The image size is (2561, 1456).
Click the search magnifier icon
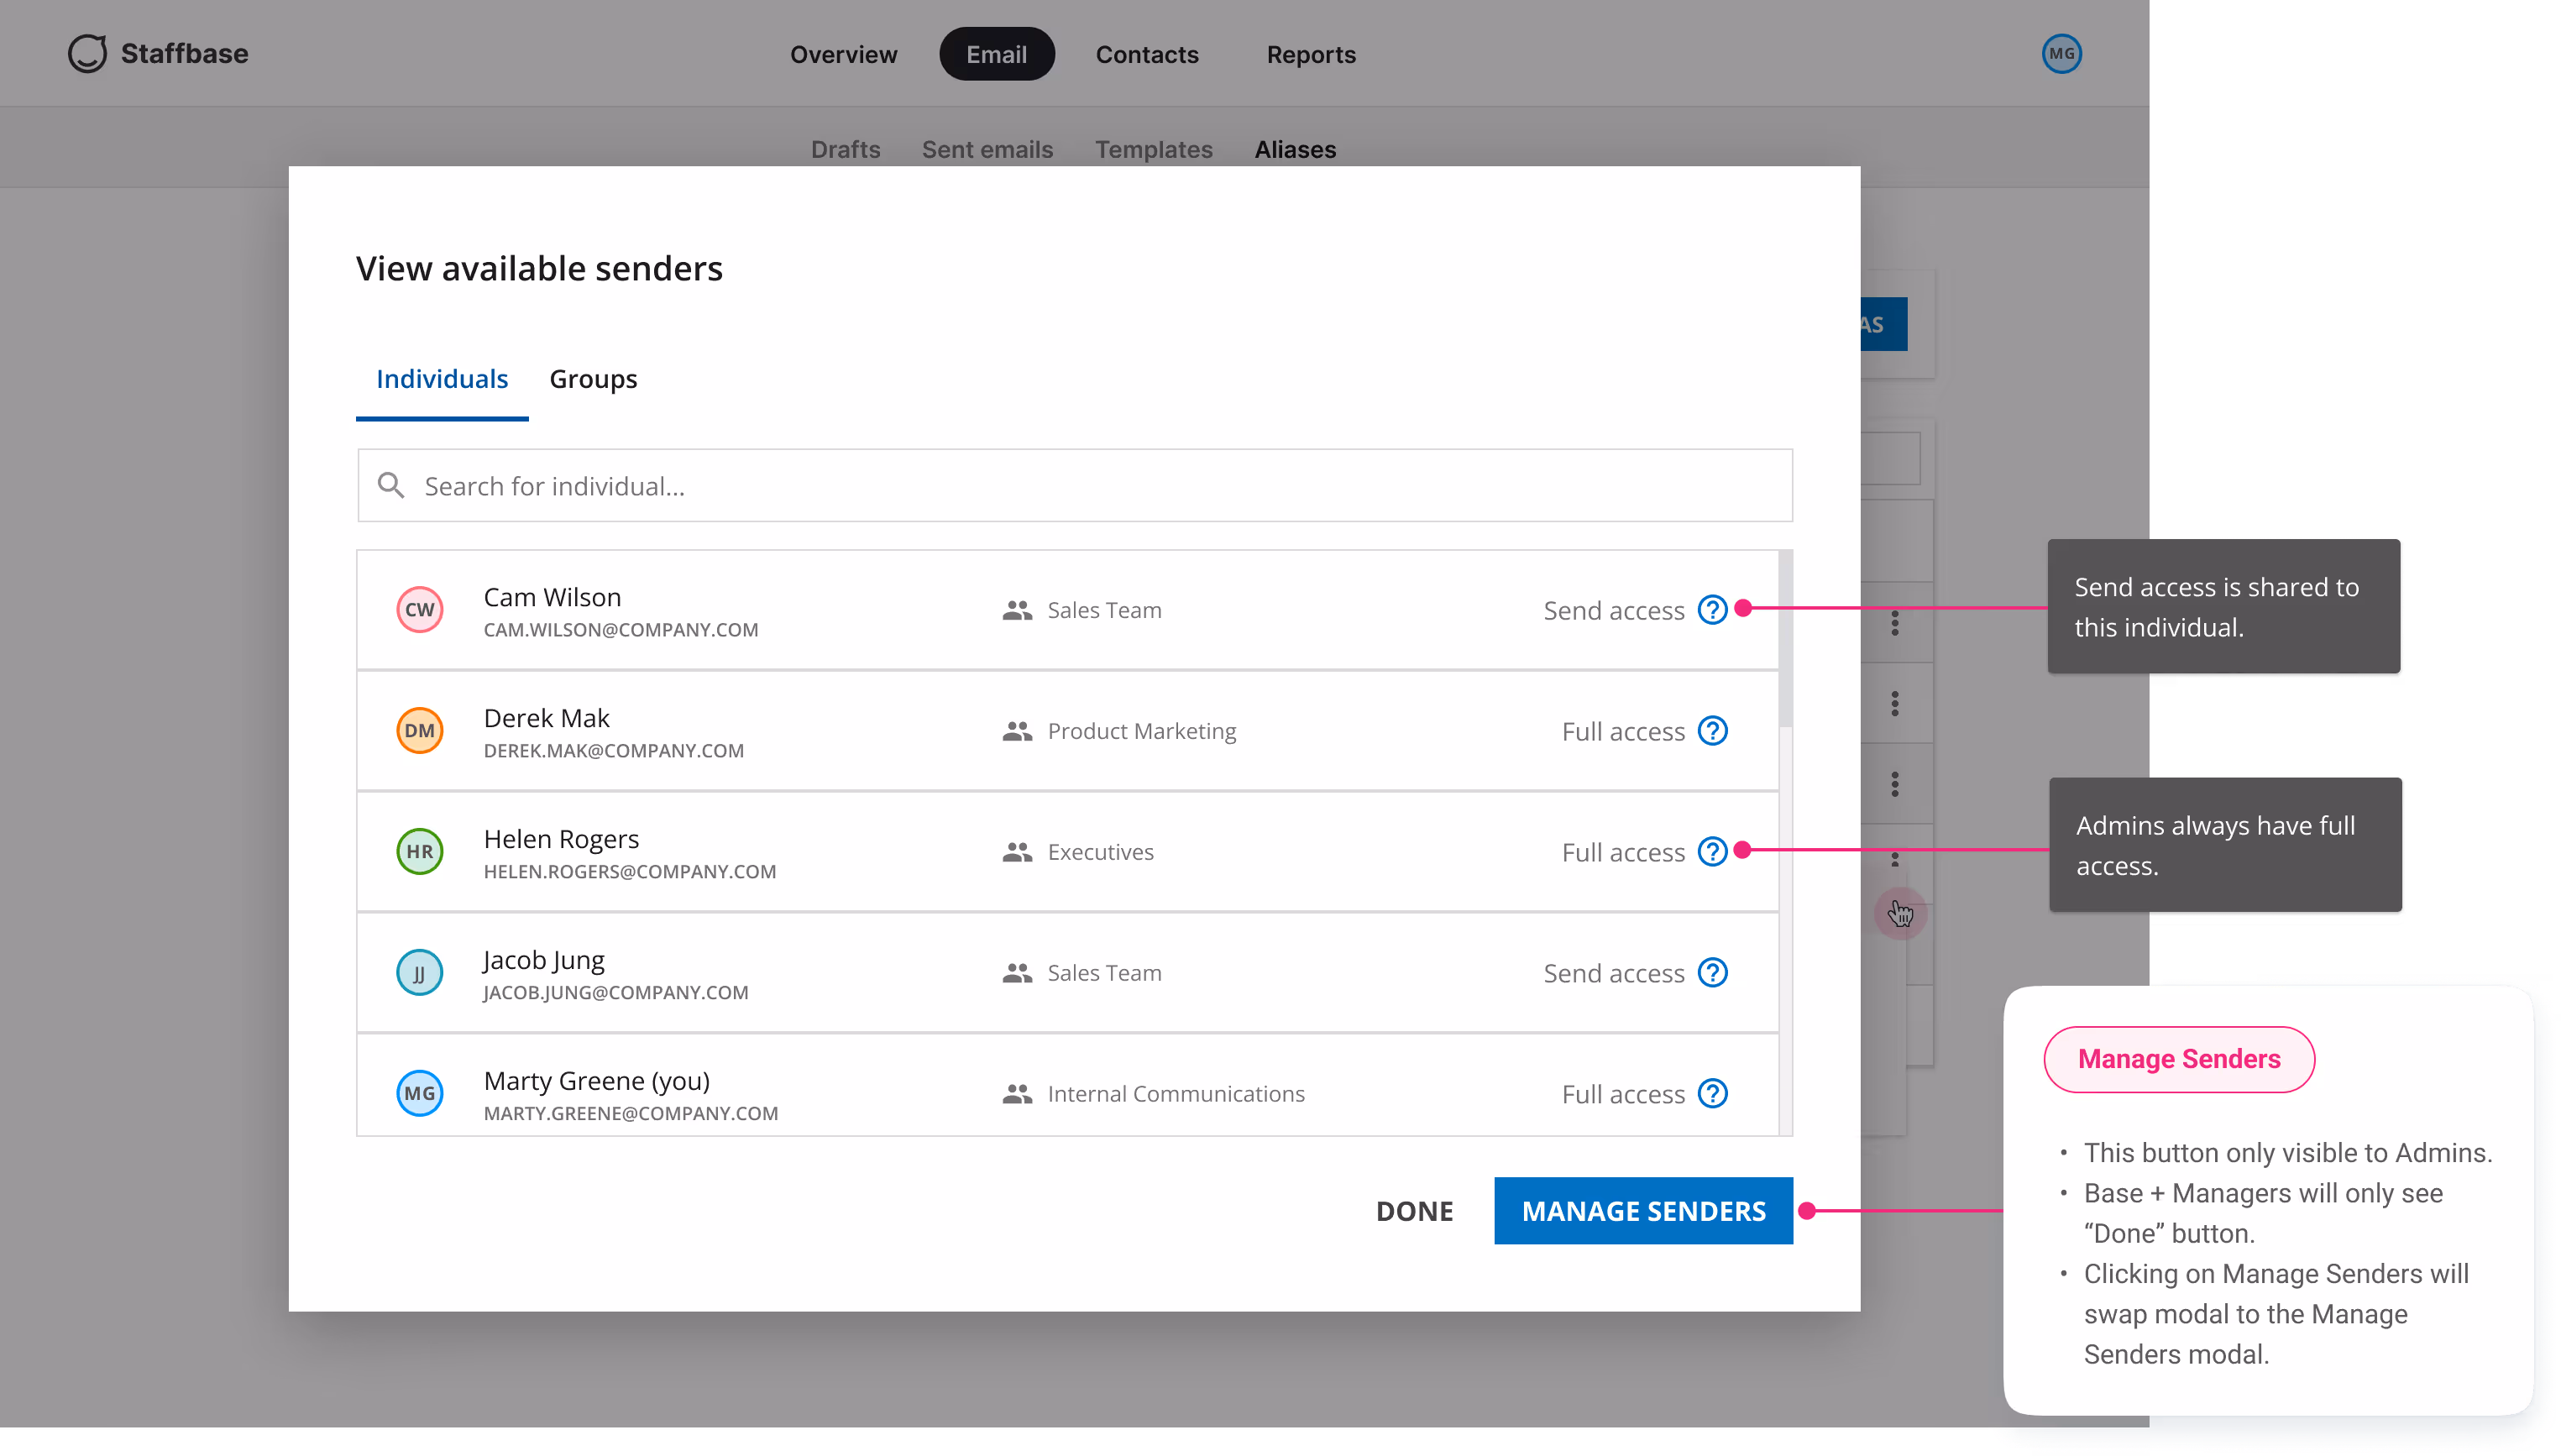click(391, 485)
